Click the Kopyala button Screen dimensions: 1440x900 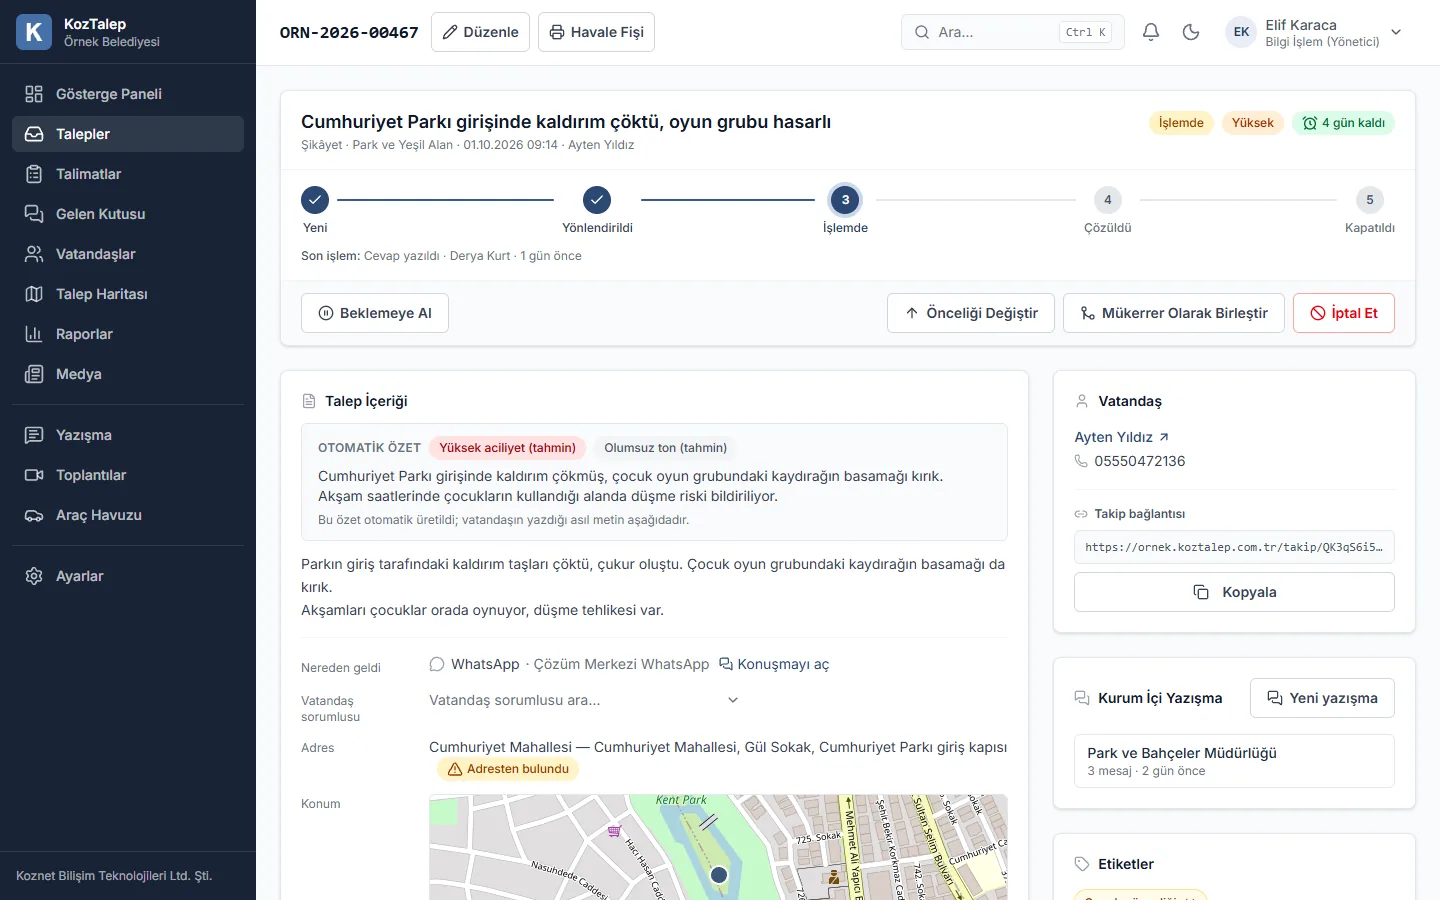1234,592
